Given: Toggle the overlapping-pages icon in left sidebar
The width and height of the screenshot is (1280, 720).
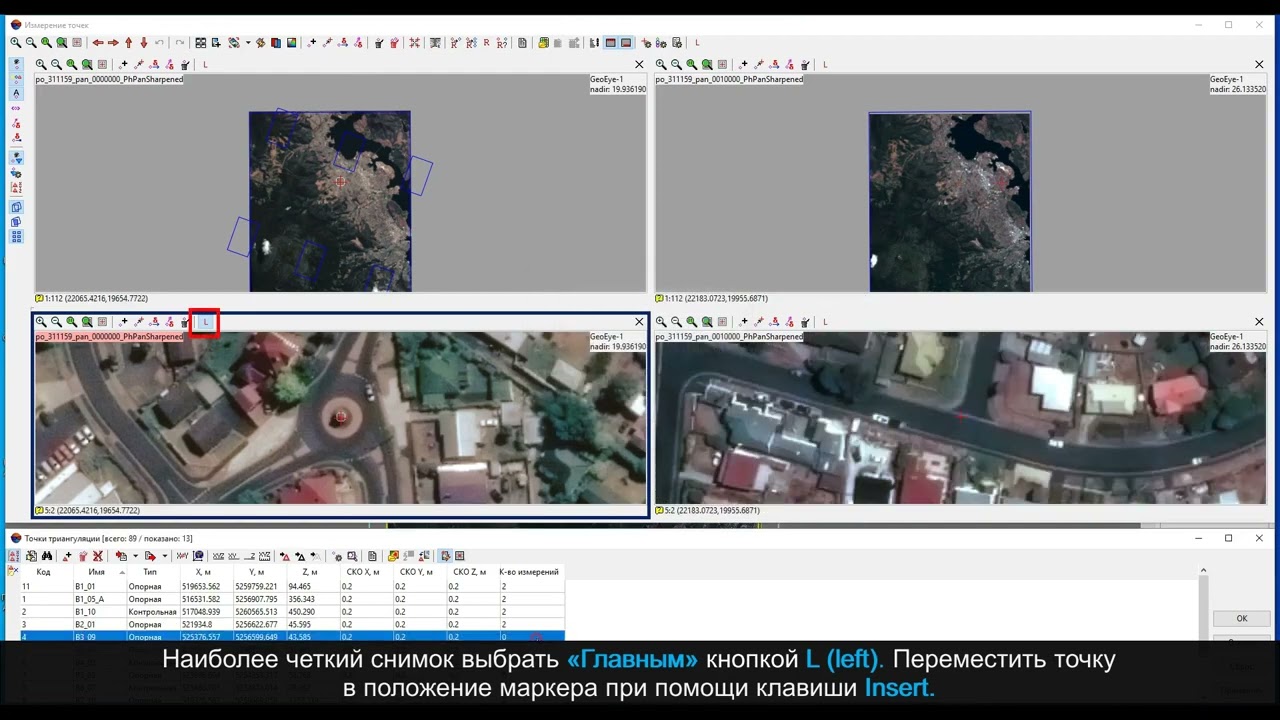Looking at the screenshot, I should pos(16,207).
